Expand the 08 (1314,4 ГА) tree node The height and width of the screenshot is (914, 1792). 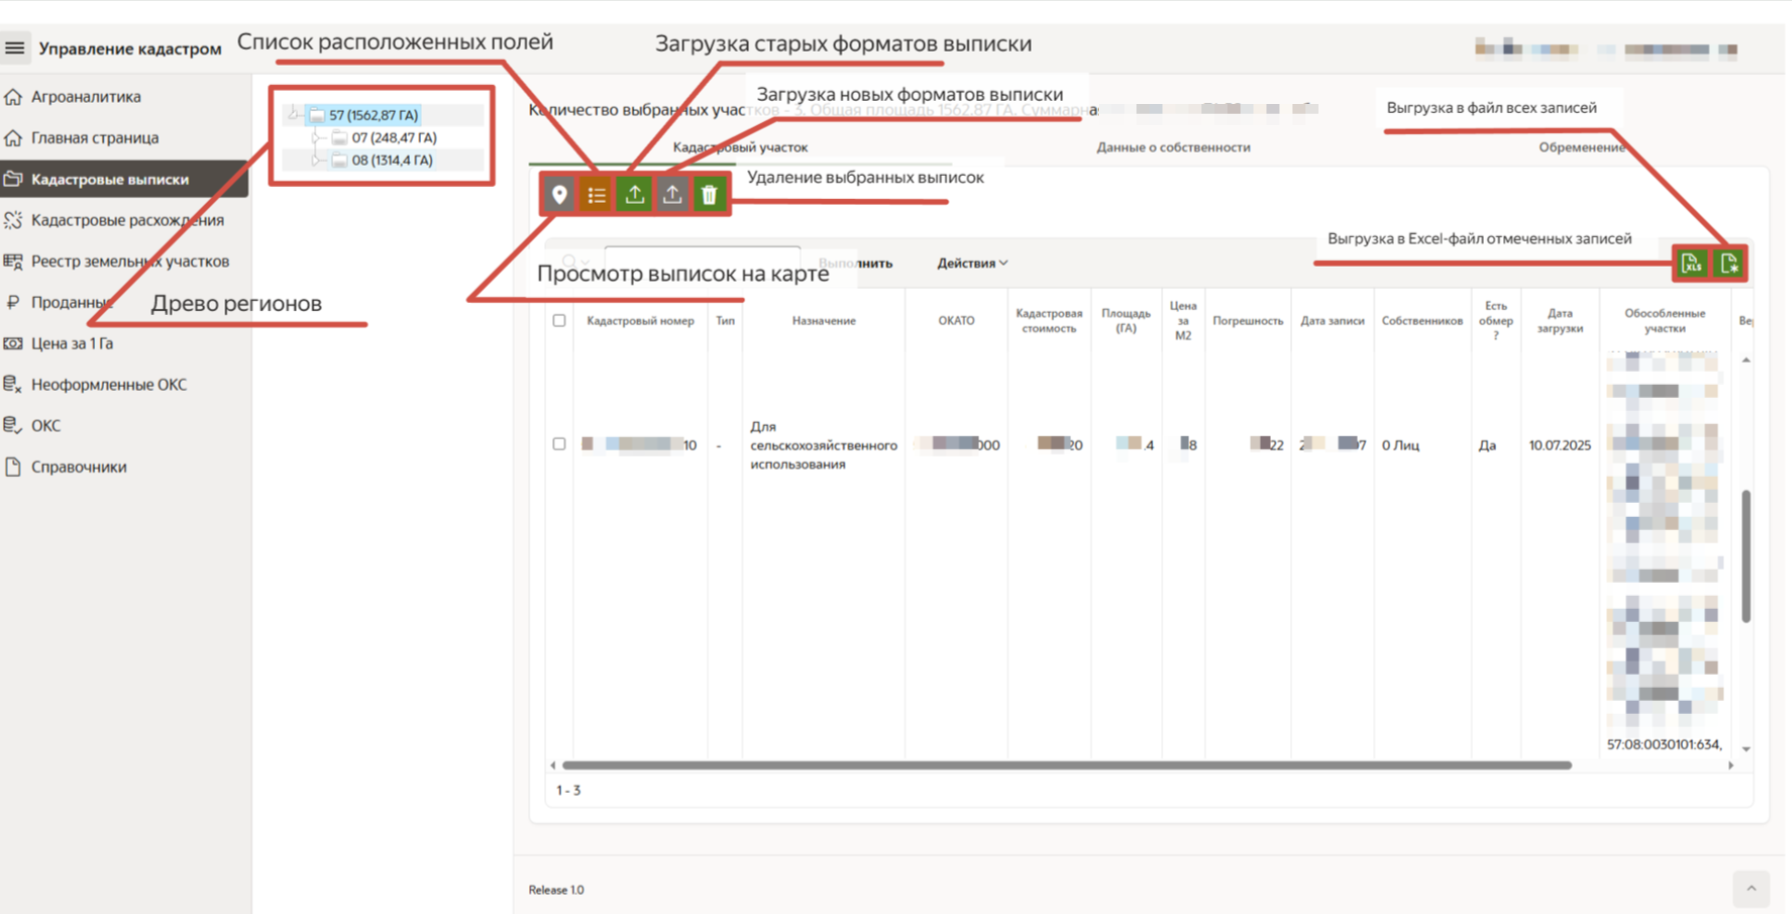click(316, 160)
